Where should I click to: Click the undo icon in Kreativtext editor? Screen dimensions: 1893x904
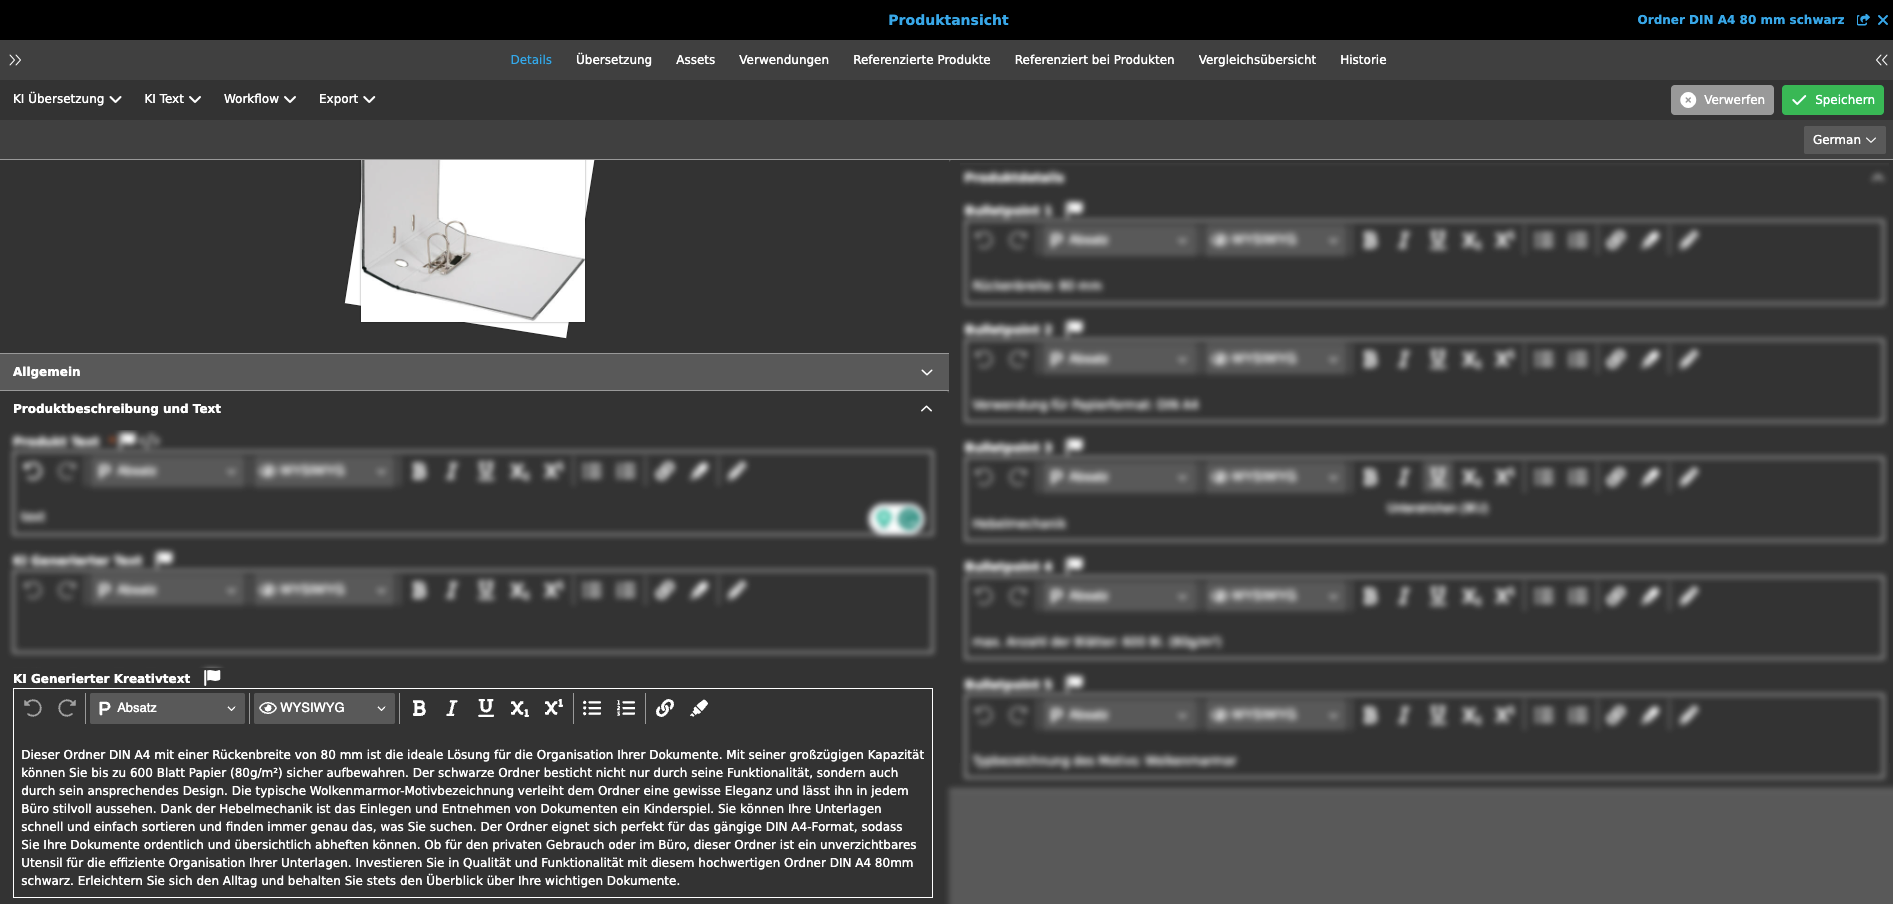point(35,708)
